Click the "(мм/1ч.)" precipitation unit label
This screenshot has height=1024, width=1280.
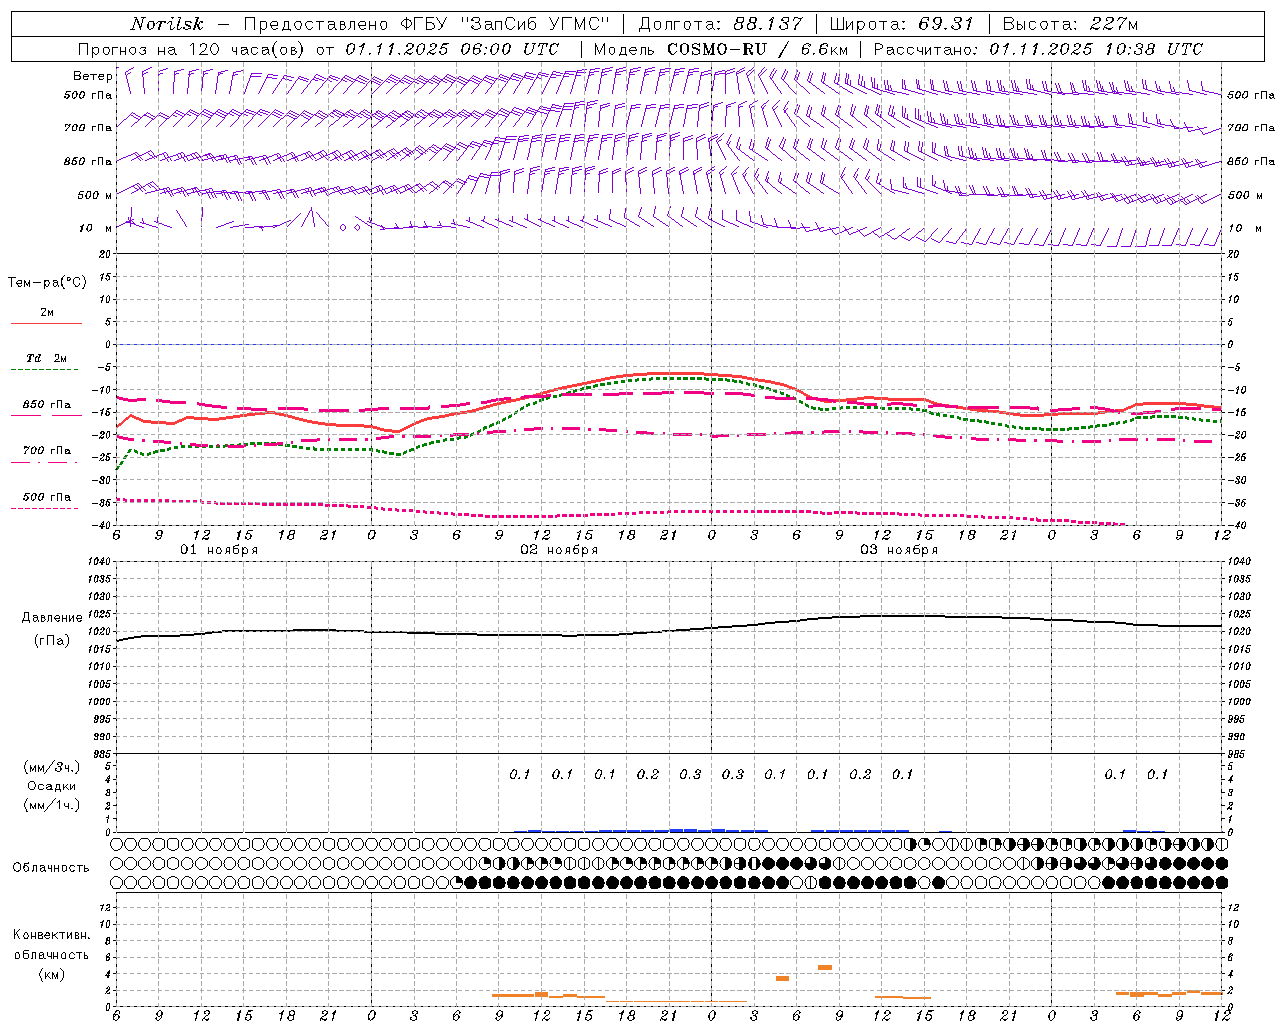pyautogui.click(x=52, y=805)
